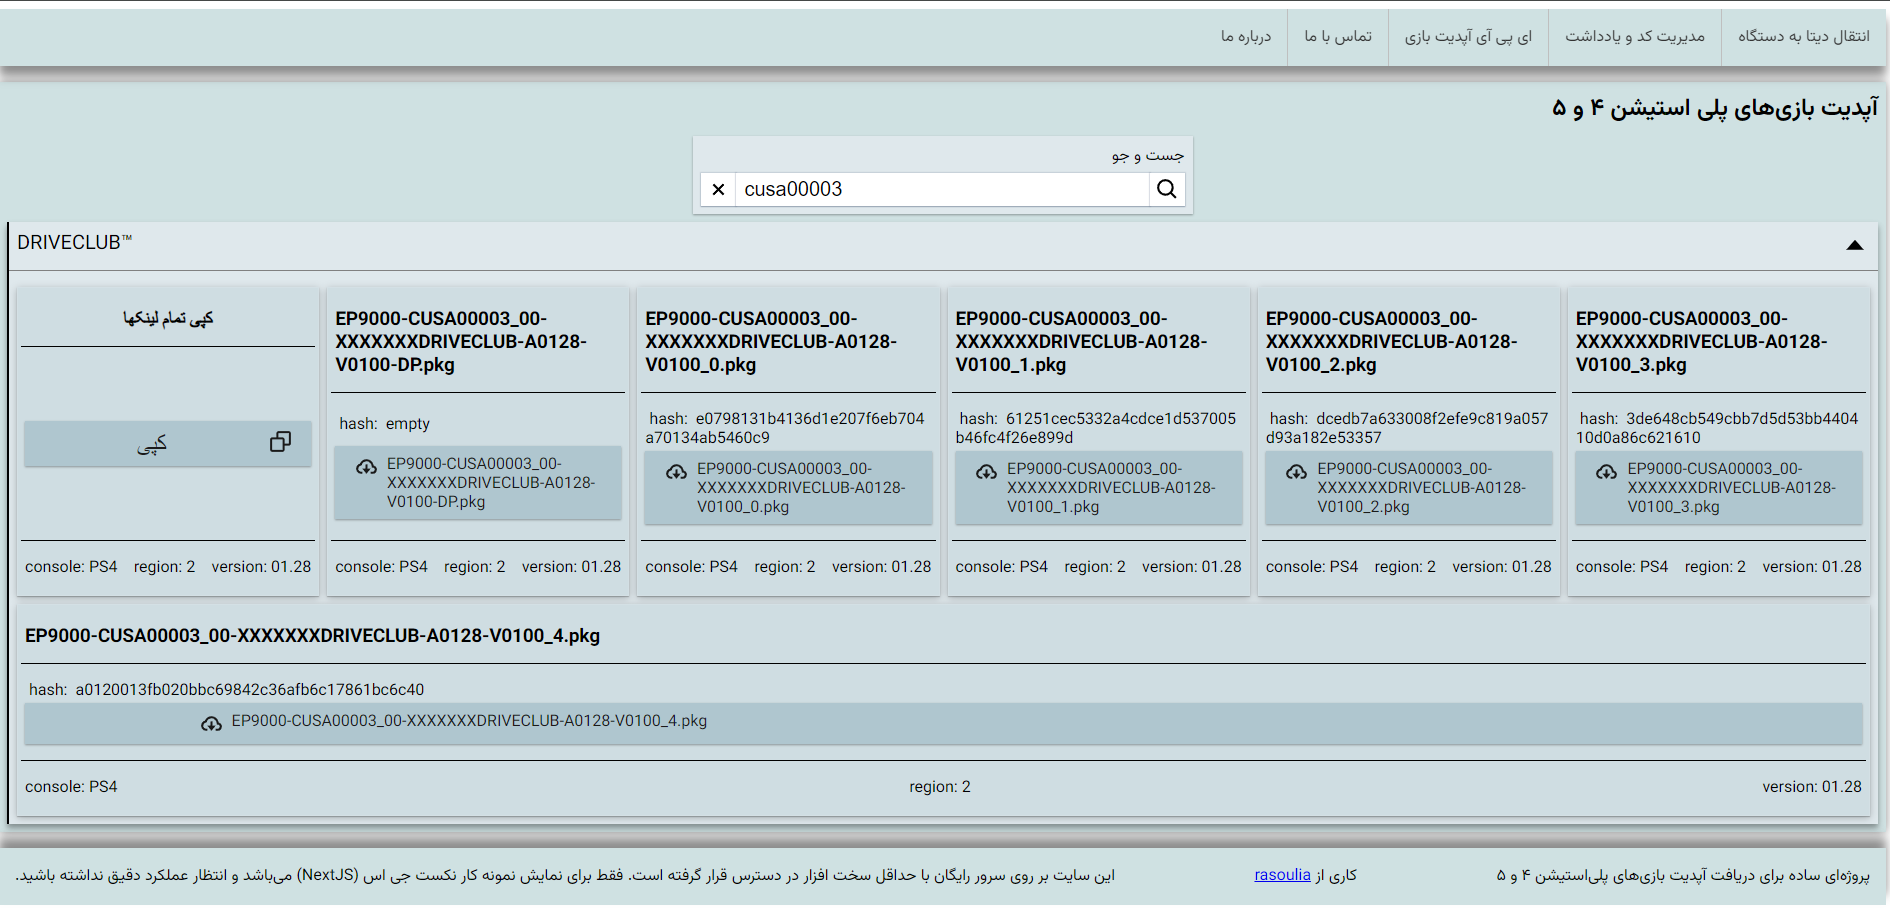Click hash 61251cec5332a4cdce1d537005 text
This screenshot has width=1890, height=908.
click(1097, 428)
